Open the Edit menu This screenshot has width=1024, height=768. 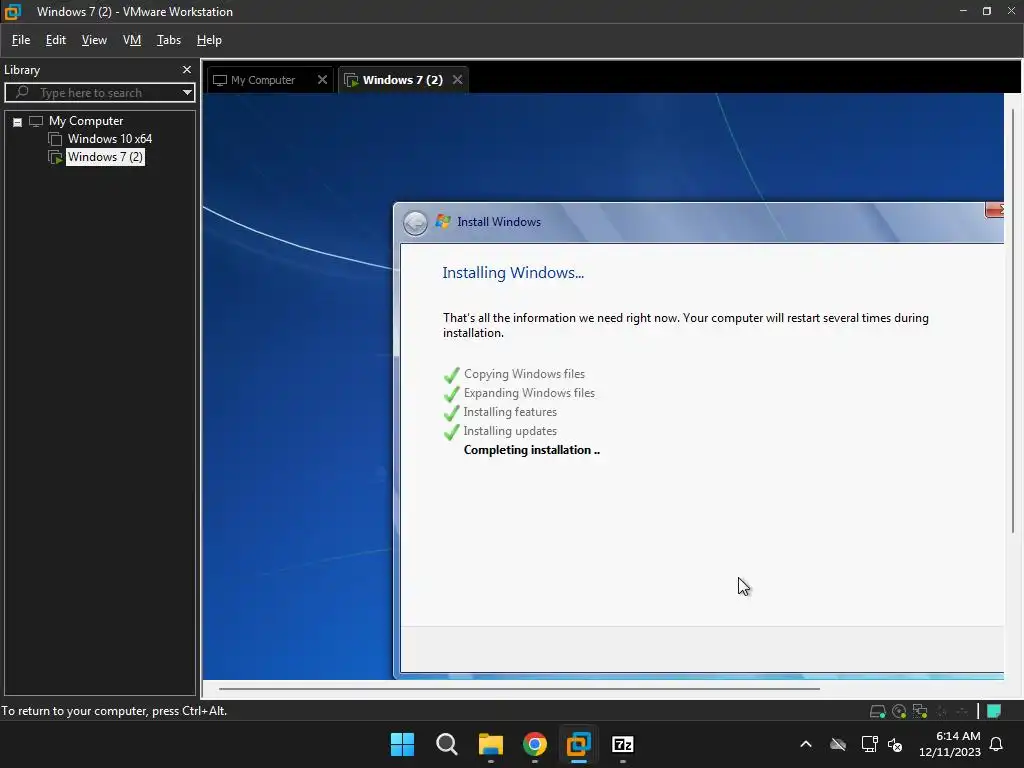pos(56,40)
